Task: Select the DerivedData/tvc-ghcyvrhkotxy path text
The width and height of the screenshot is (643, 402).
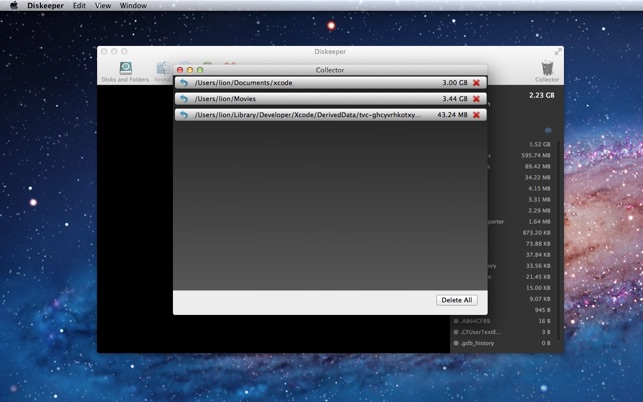Action: point(308,115)
